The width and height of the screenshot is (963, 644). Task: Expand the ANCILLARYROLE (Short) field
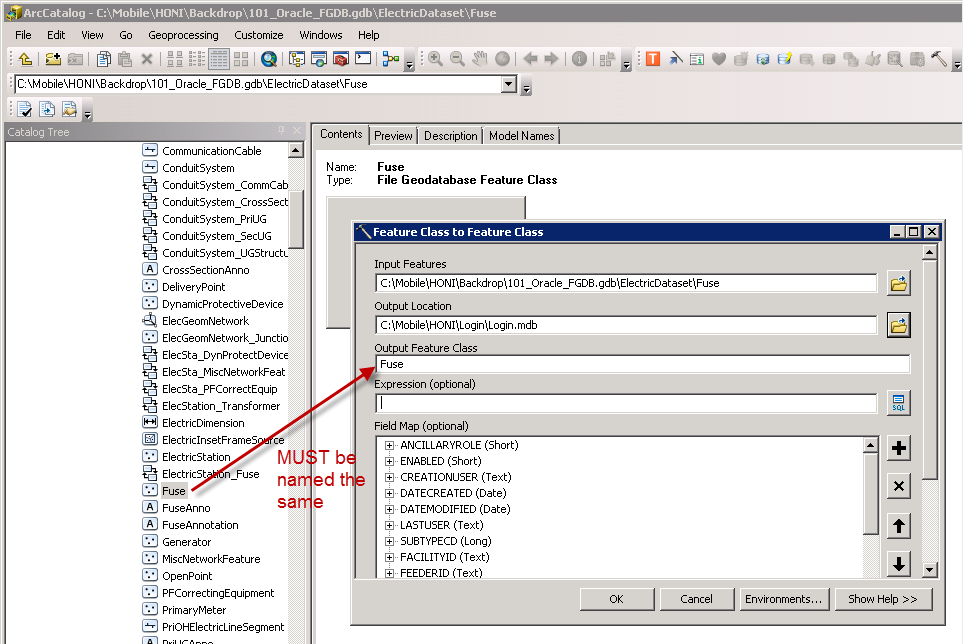click(389, 446)
